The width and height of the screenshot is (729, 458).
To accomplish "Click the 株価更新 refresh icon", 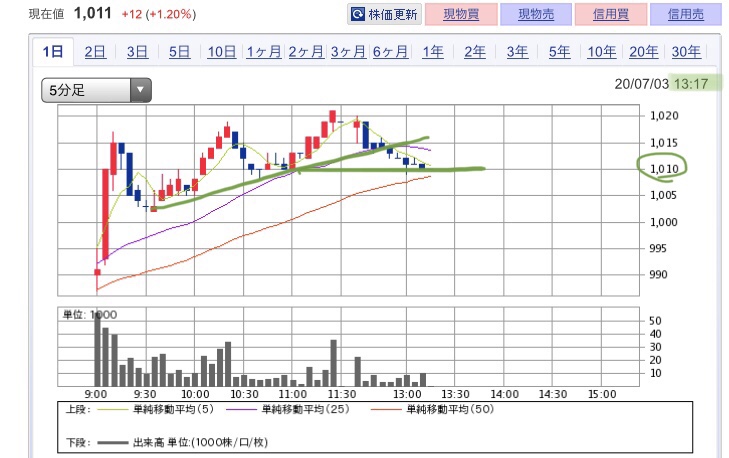I will coord(358,14).
